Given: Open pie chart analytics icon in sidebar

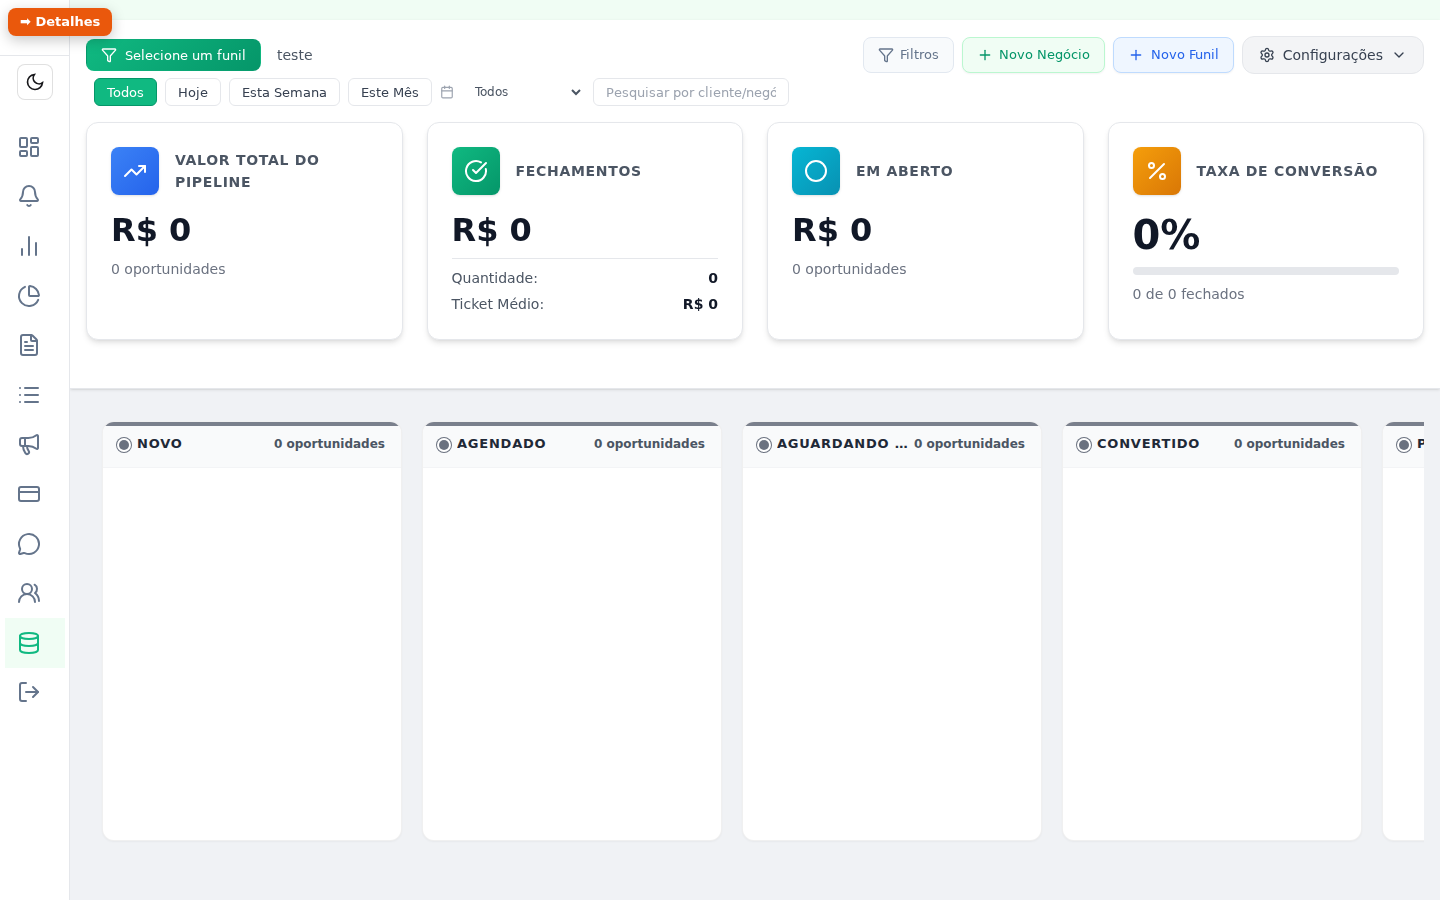Looking at the screenshot, I should [x=29, y=296].
